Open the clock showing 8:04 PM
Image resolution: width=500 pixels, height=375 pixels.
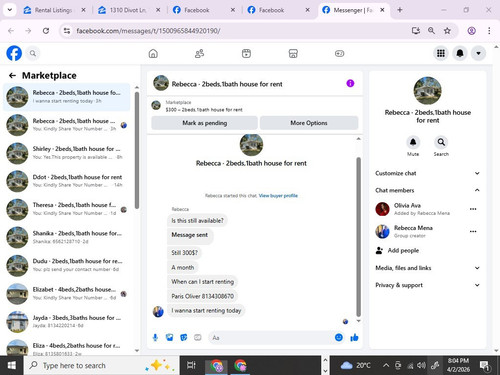458,365
